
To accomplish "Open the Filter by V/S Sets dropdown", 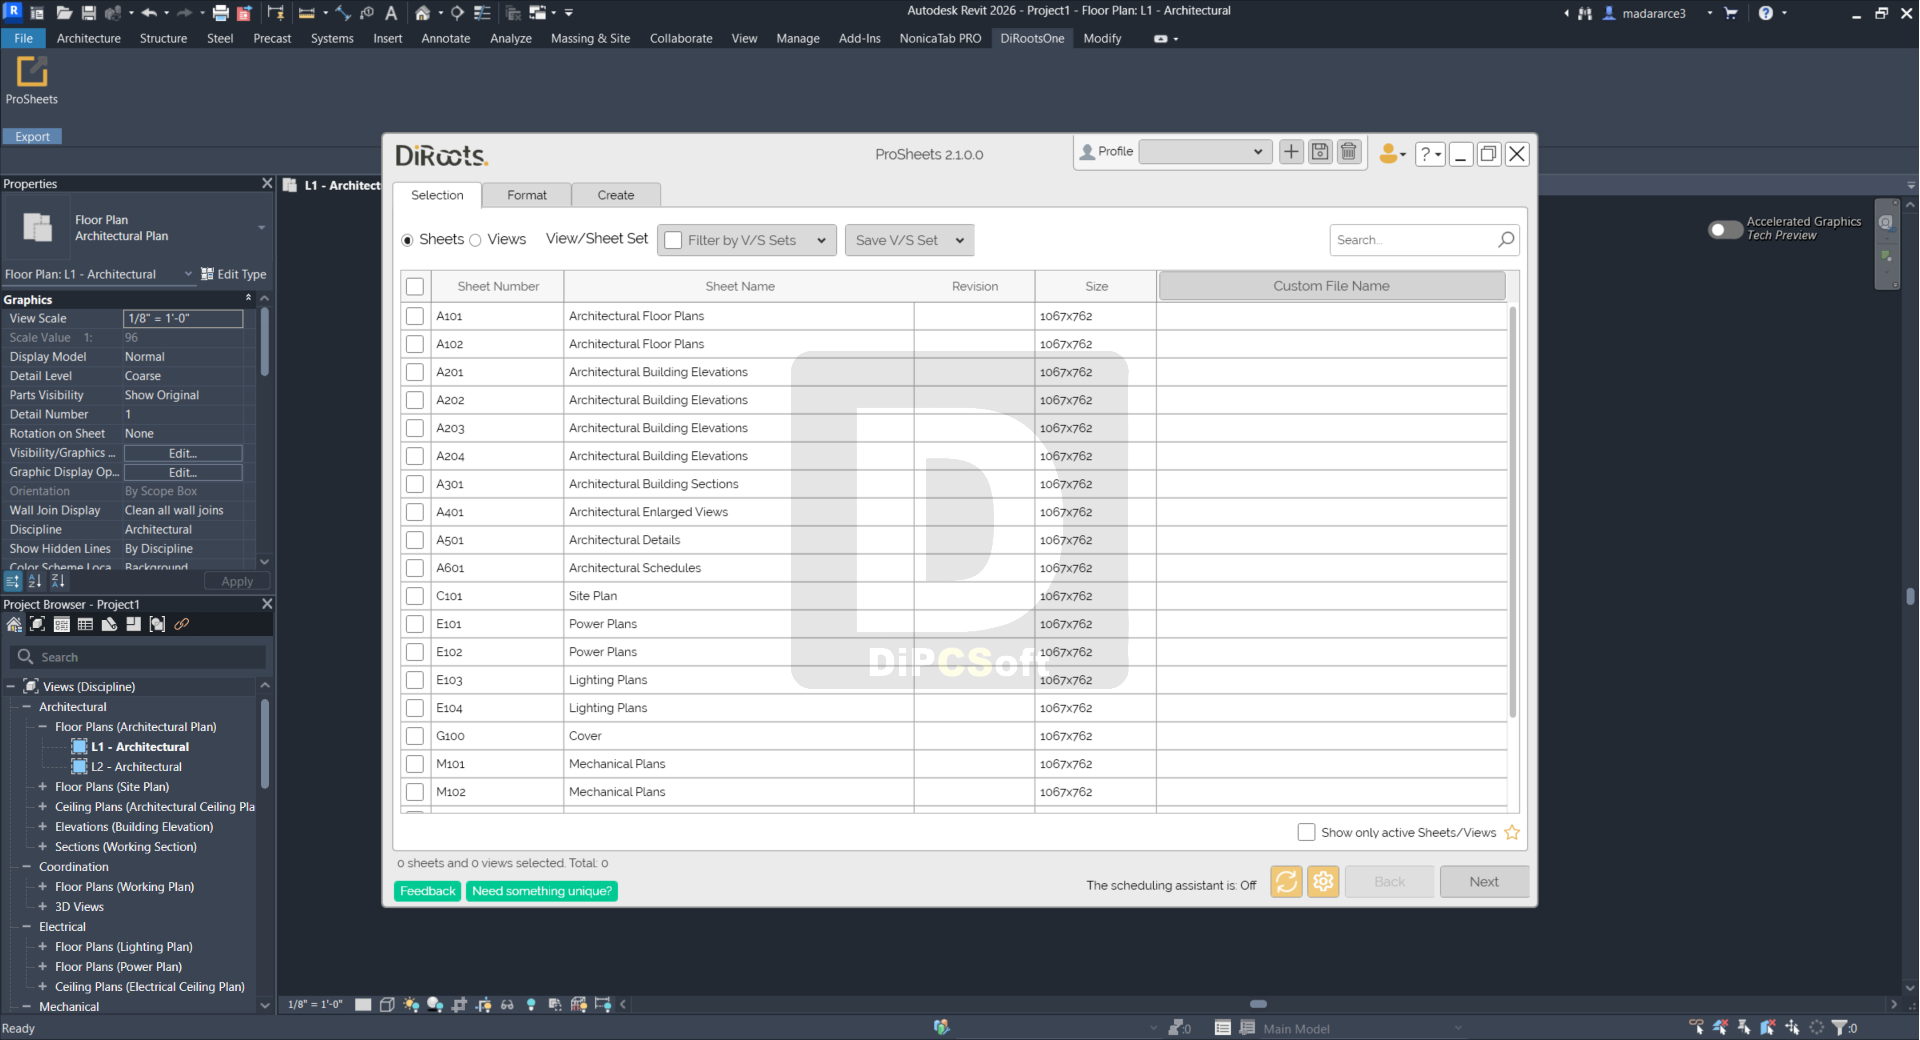I will 747,240.
